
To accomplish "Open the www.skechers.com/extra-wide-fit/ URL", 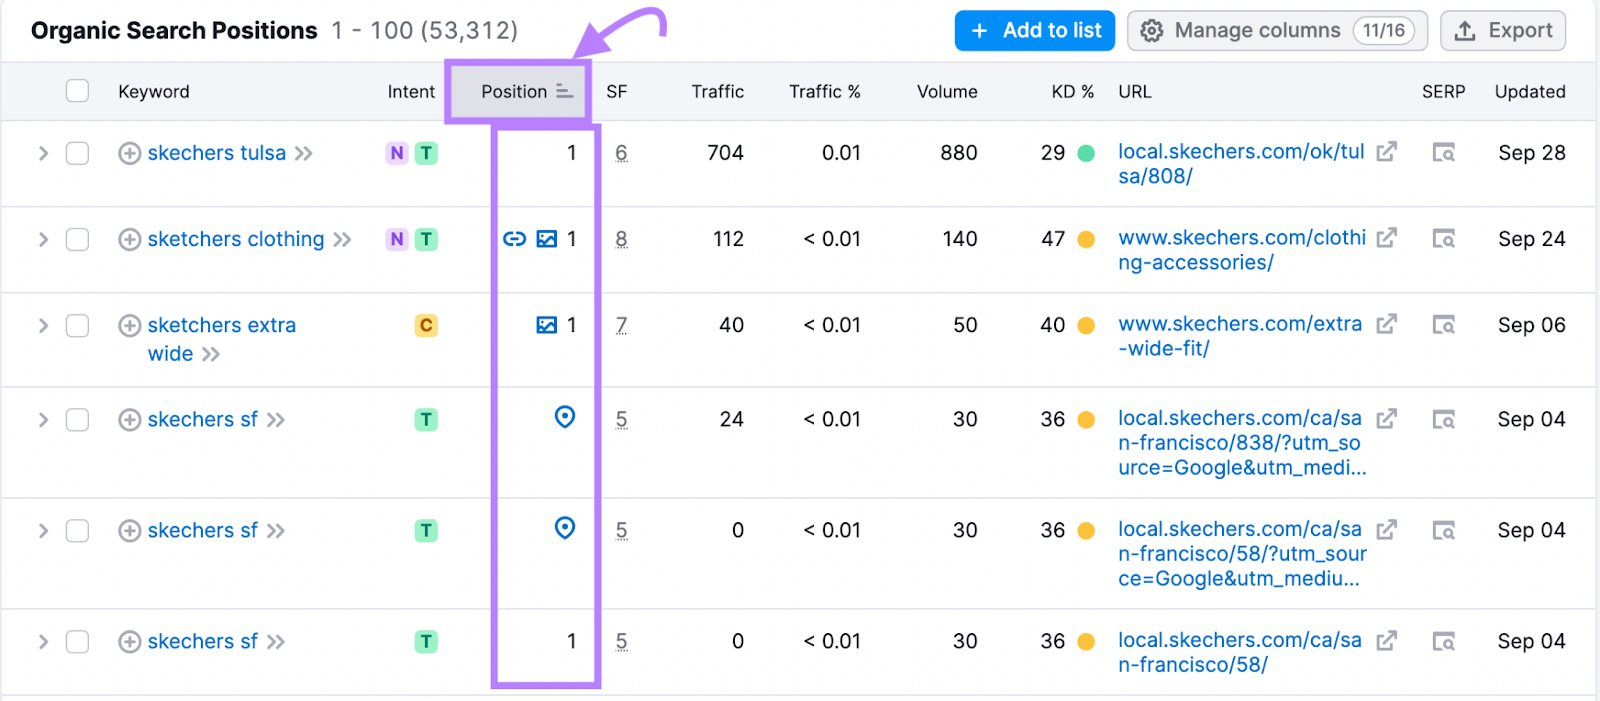I will [1240, 336].
